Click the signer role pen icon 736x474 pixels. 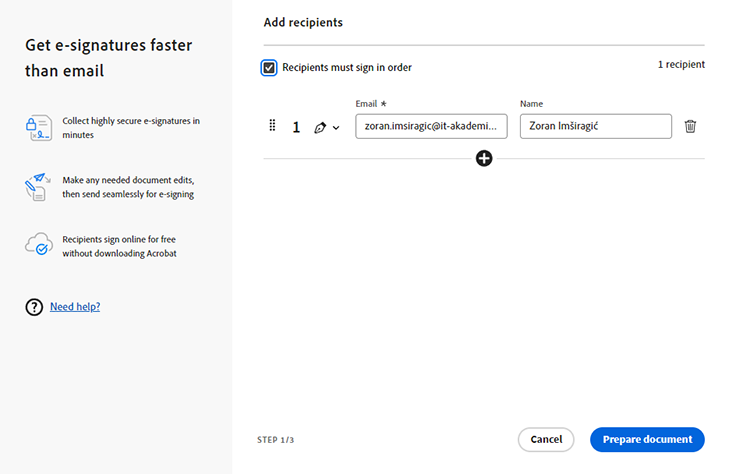(x=320, y=127)
